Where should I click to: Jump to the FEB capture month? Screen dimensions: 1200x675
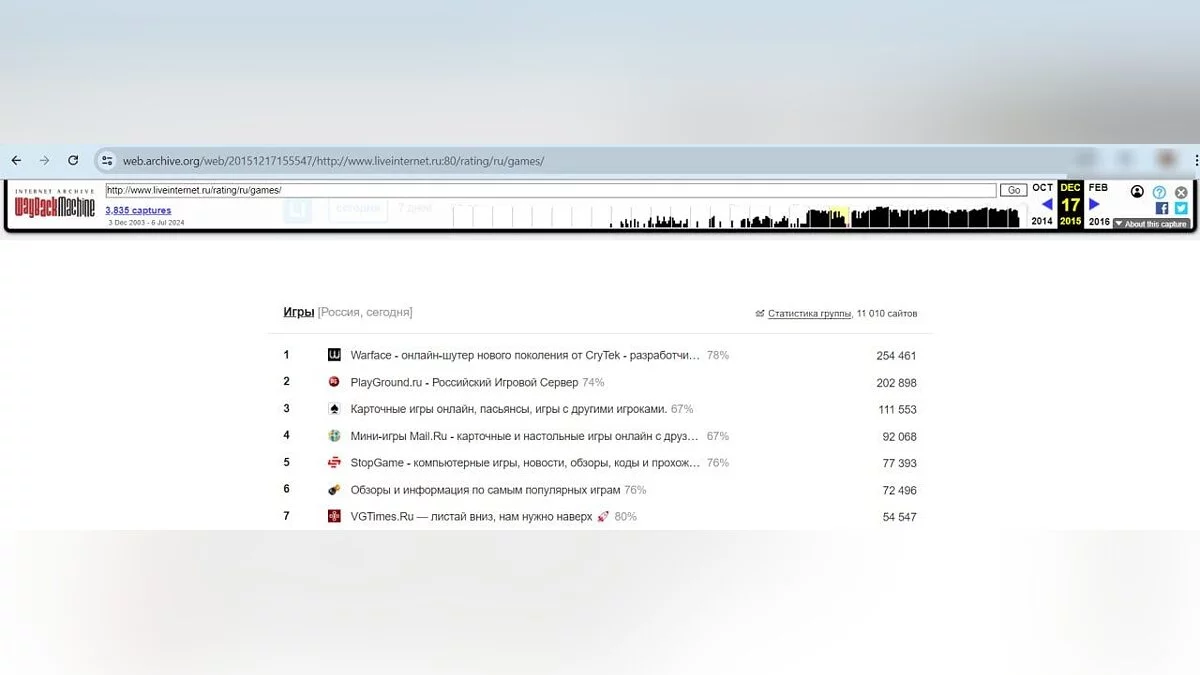tap(1098, 188)
